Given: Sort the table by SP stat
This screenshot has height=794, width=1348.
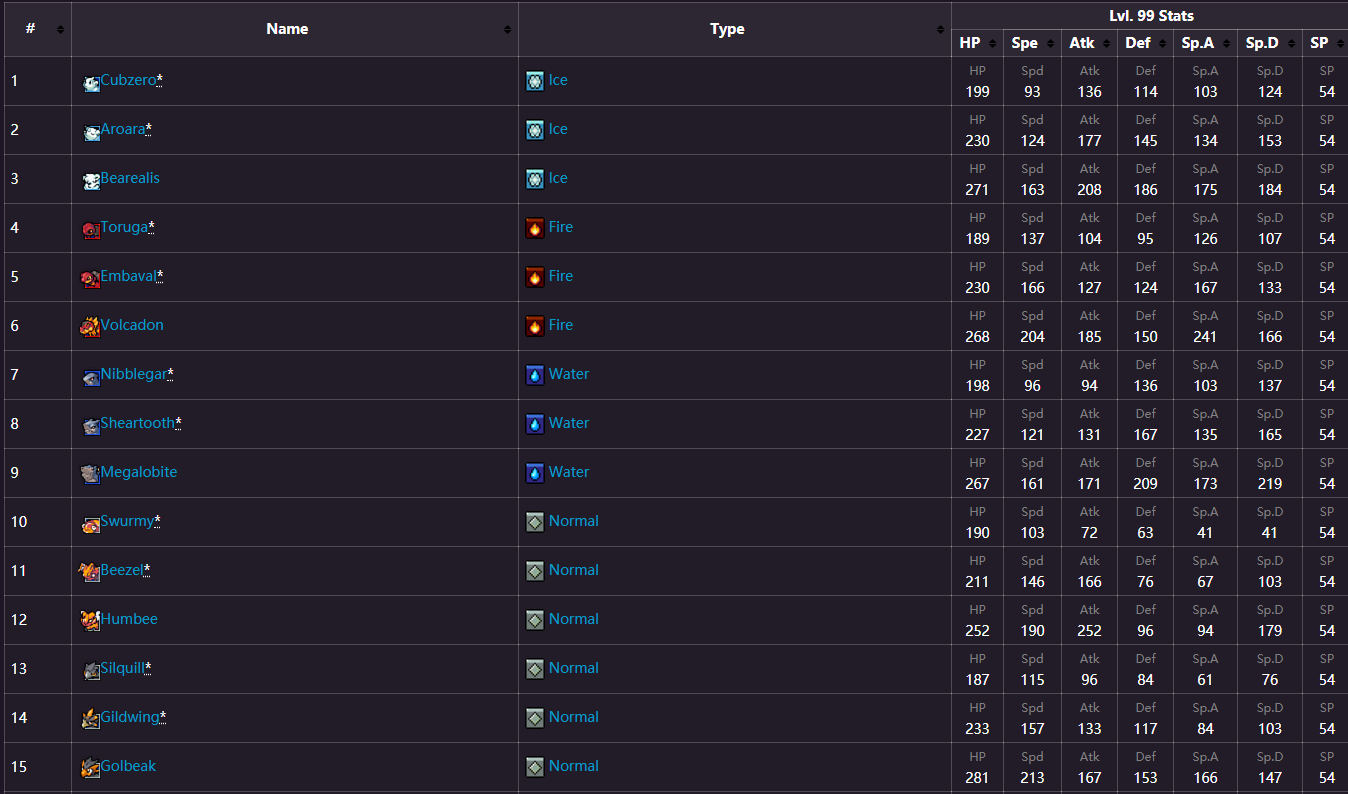Looking at the screenshot, I should (x=1326, y=43).
